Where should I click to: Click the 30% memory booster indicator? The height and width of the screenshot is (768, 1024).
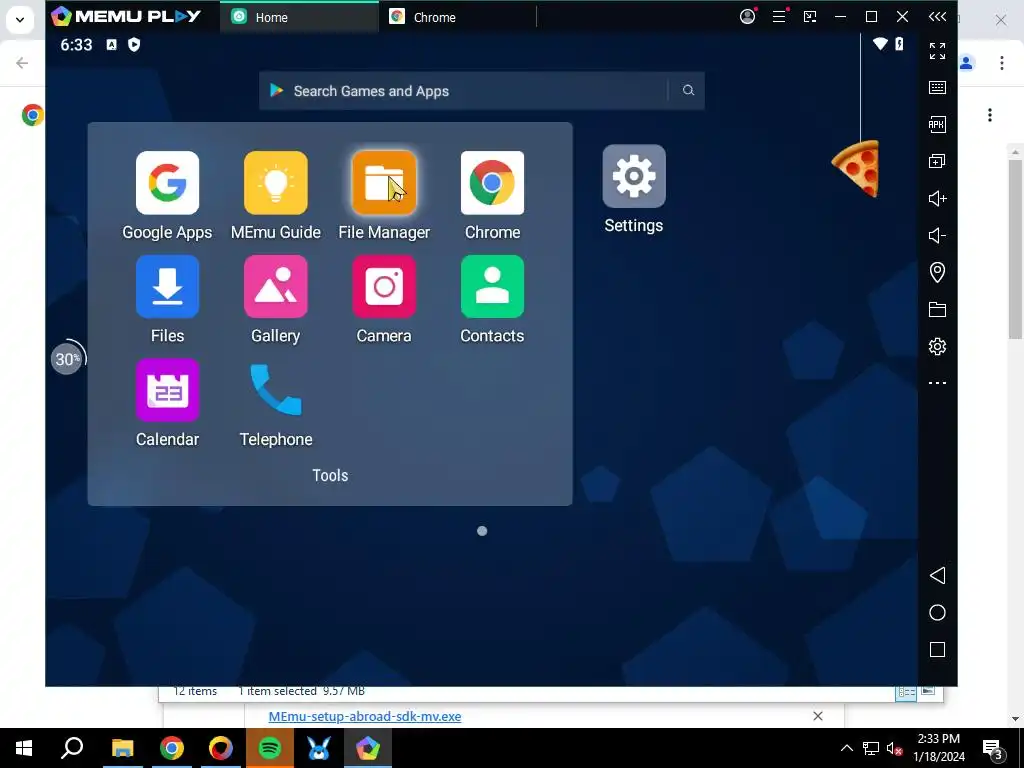68,359
